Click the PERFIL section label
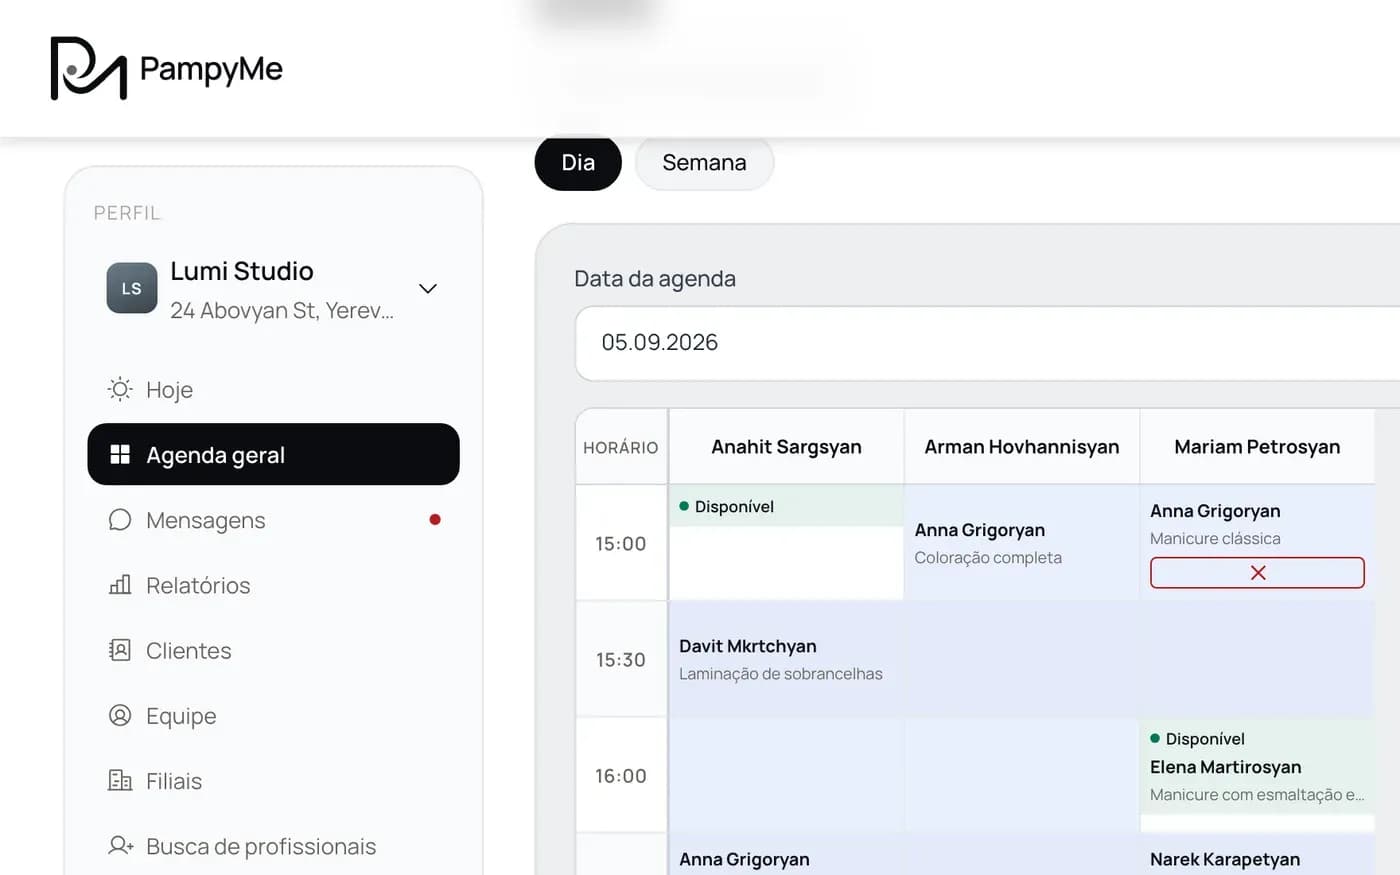The image size is (1400, 875). (x=127, y=213)
